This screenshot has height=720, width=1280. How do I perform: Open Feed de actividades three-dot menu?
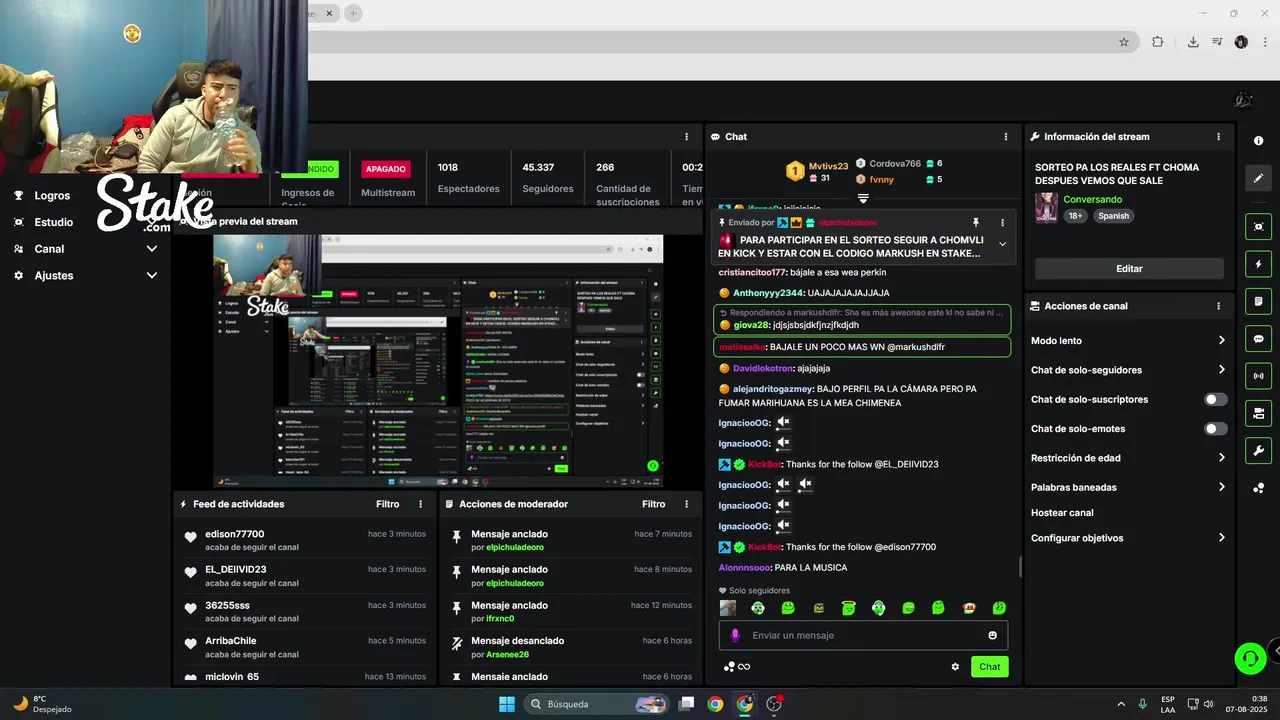[x=420, y=505]
